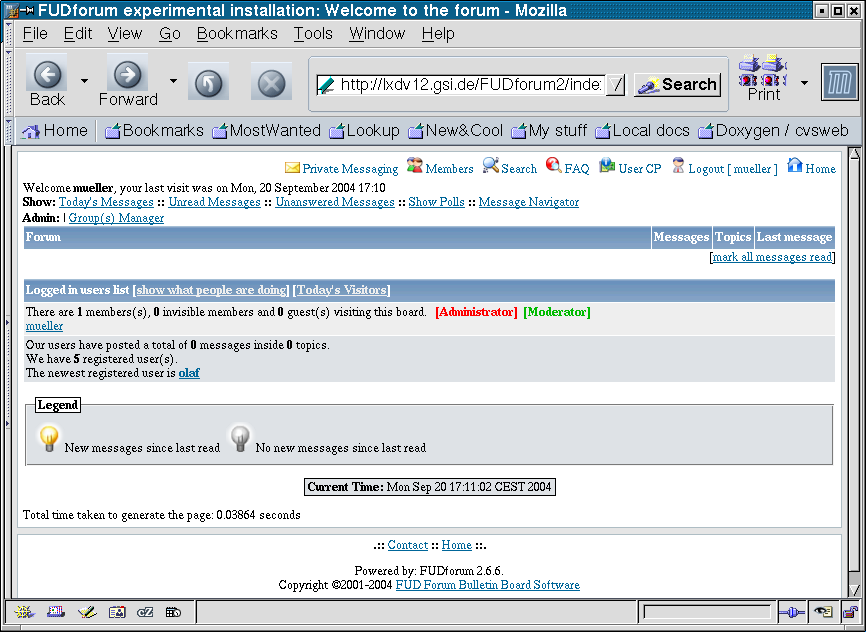
Task: Click inside the URL address field
Action: (470, 85)
